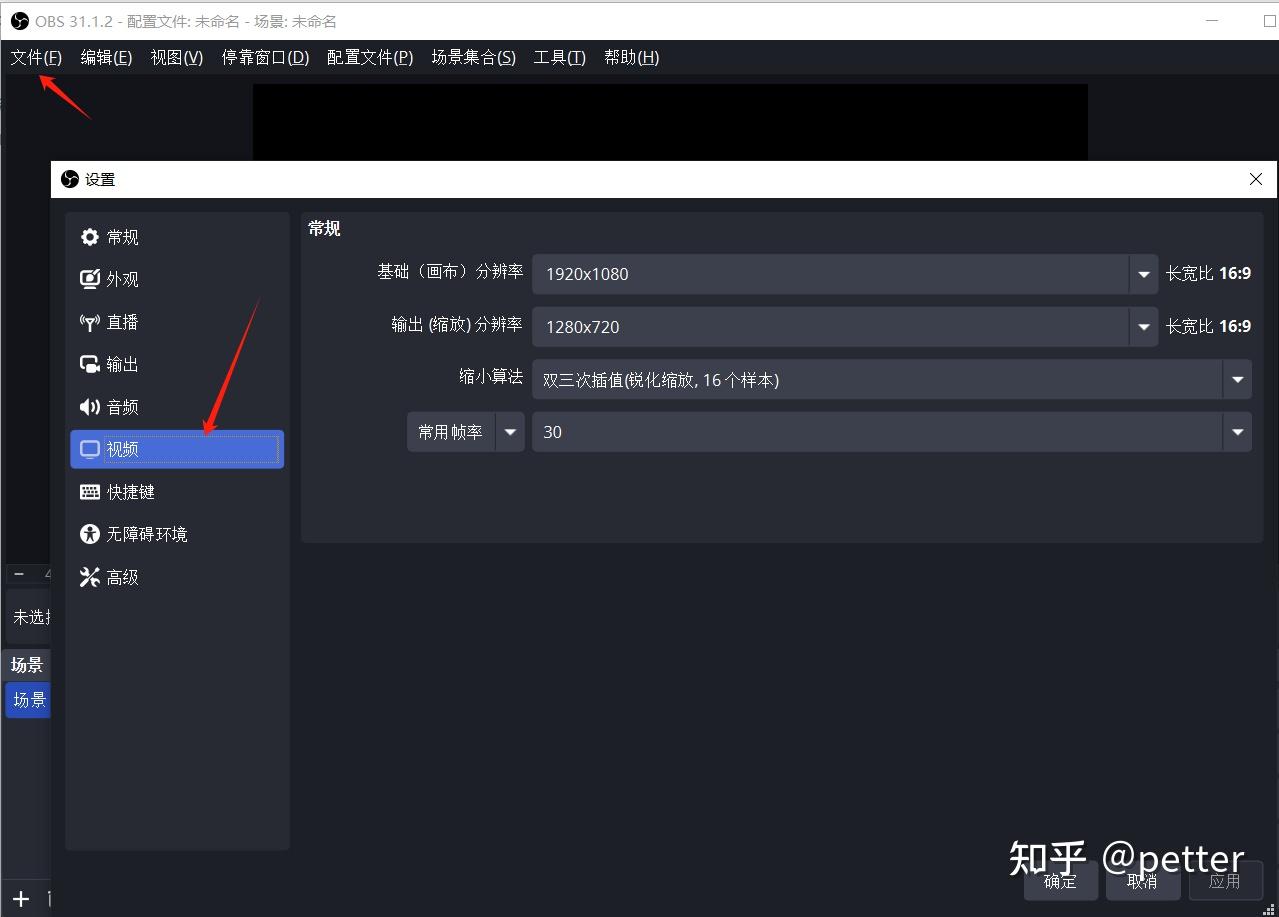
Task: Open the 常规 (General) settings section
Action: (x=122, y=237)
